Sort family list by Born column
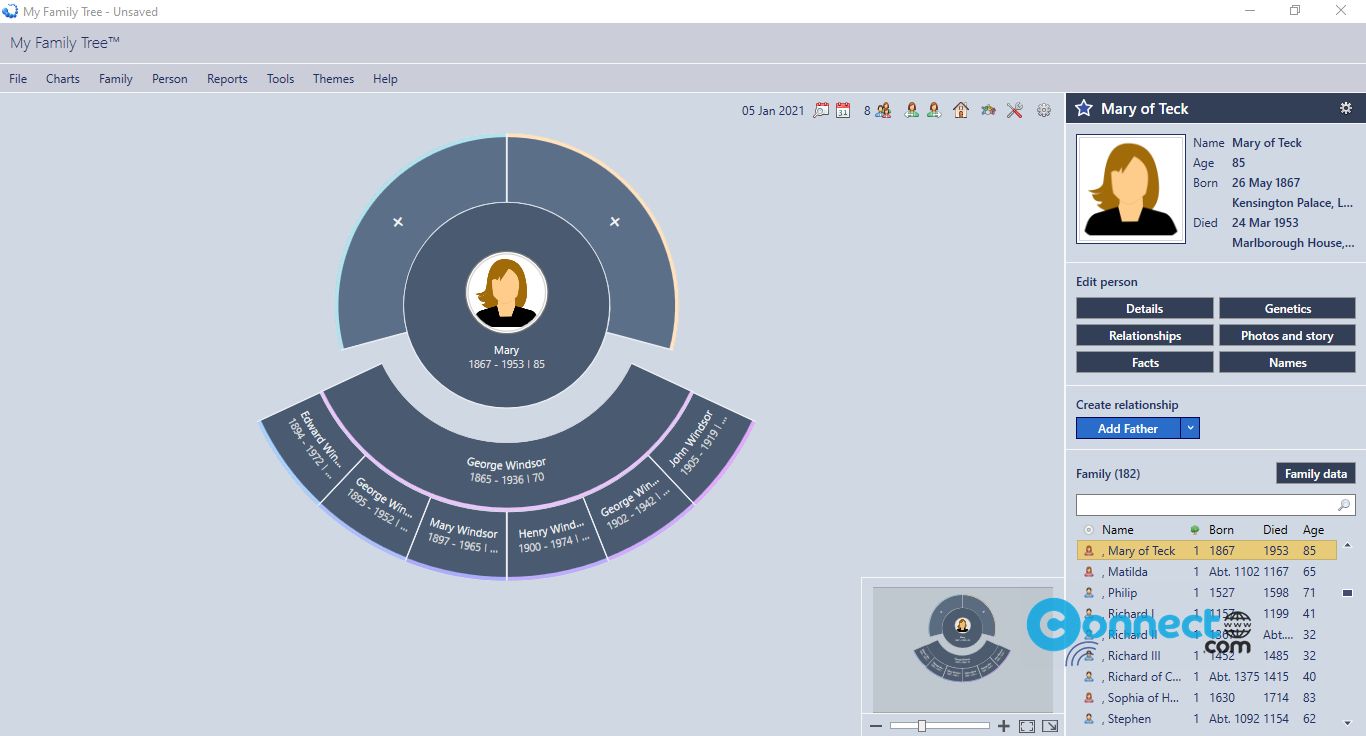The height and width of the screenshot is (736, 1366). click(1221, 530)
